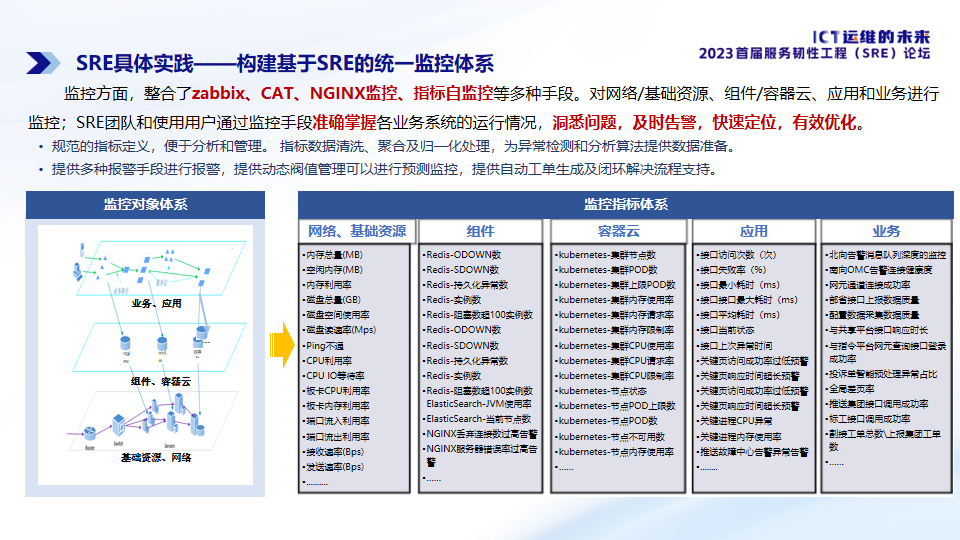Click the 监控对象体系 header bar
Viewport: 960px width, 540px height.
(145, 204)
